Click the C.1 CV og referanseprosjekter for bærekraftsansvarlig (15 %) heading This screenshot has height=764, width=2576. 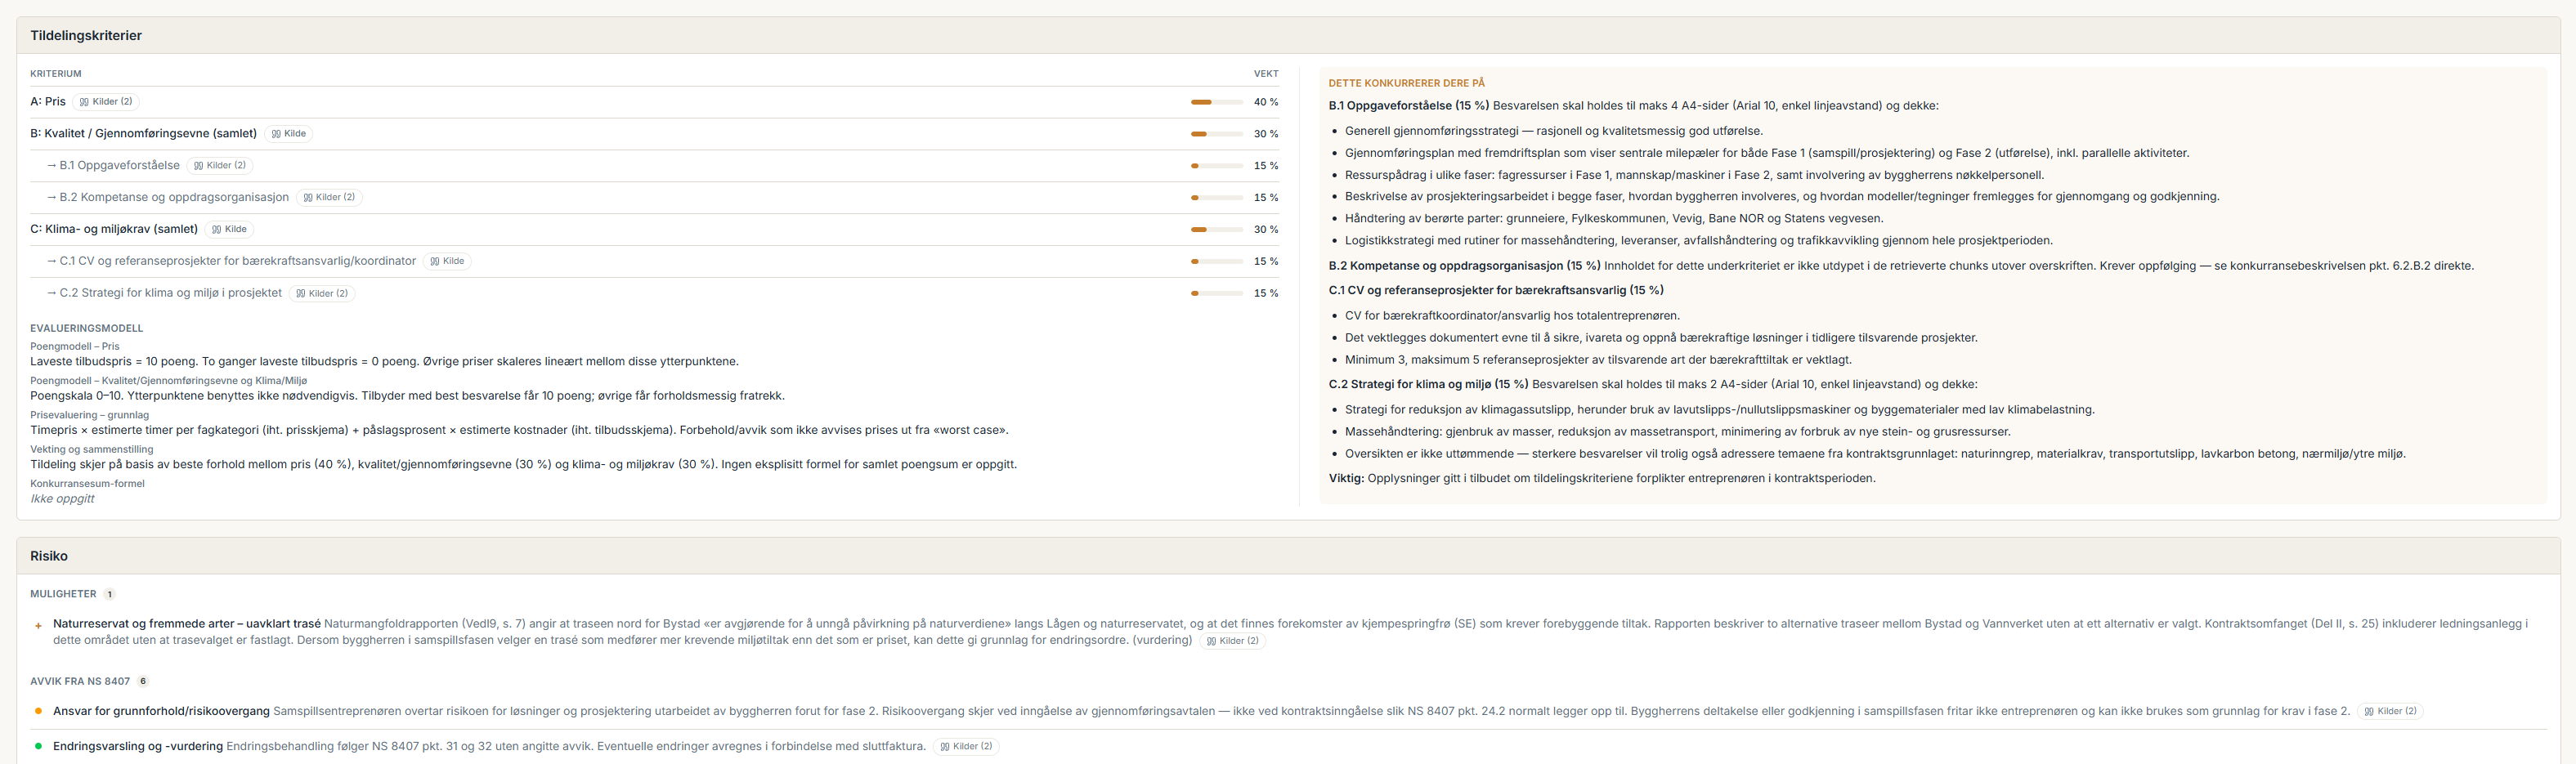click(1496, 291)
